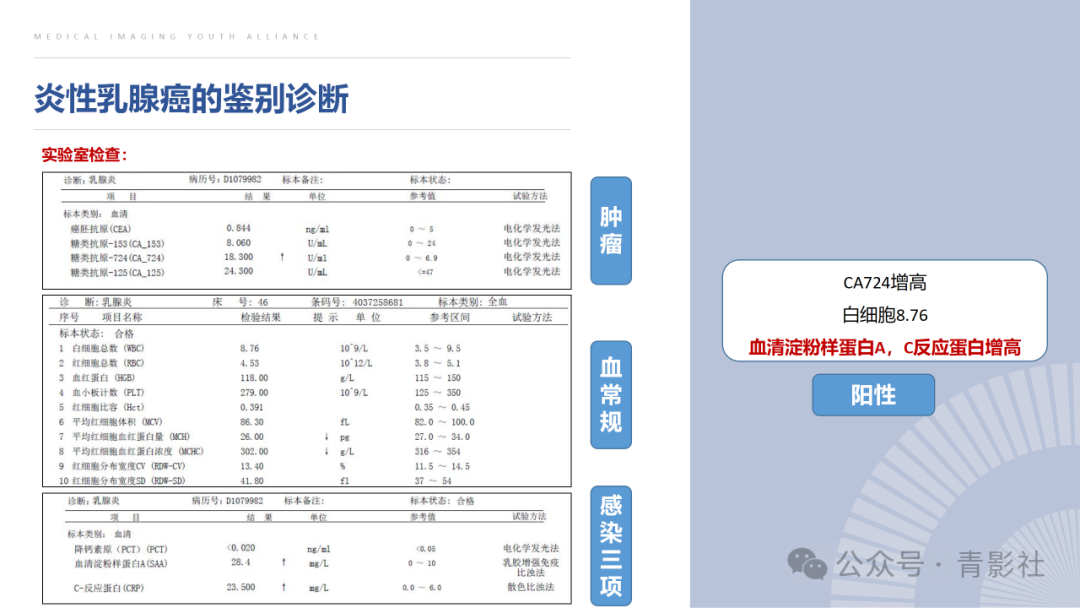Viewport: 1080px width, 608px height.
Task: Click the up arrow beside SAA 28.4
Action: (x=283, y=563)
